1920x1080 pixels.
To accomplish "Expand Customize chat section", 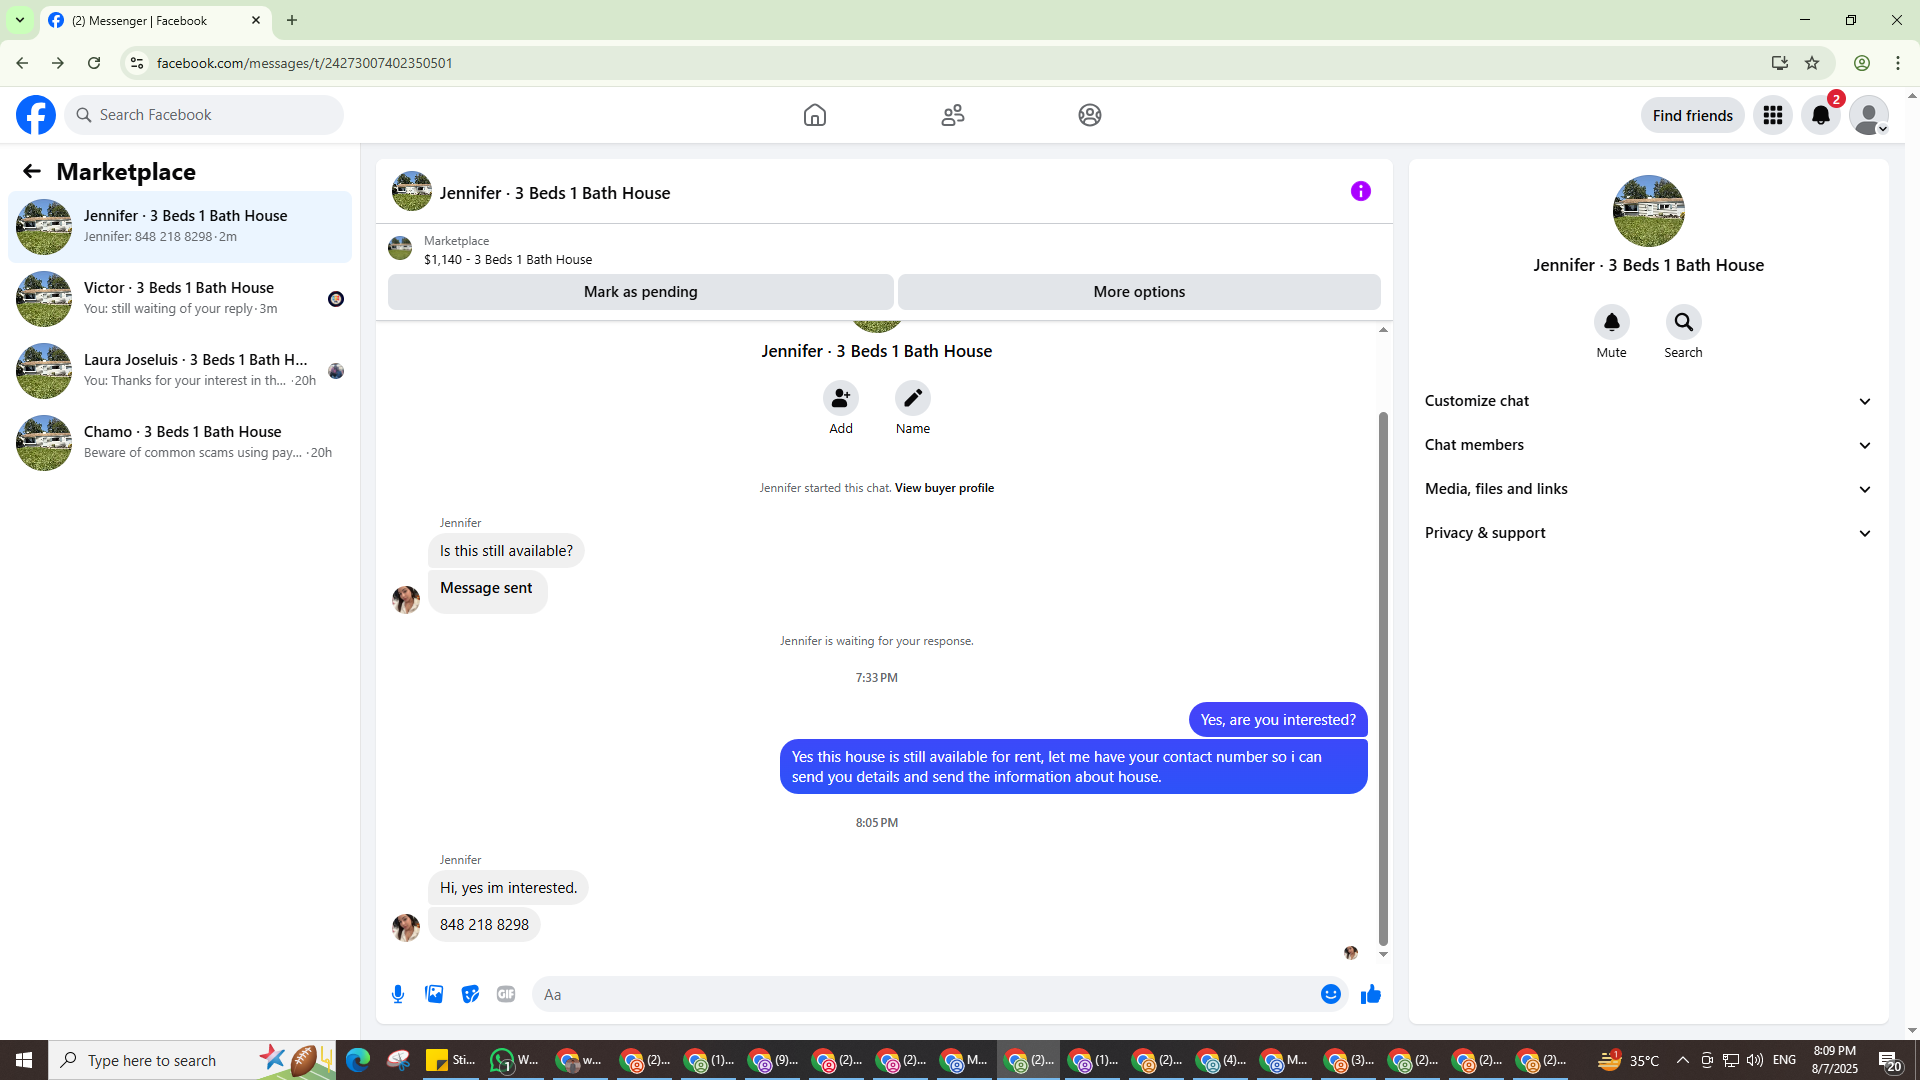I will point(1648,401).
